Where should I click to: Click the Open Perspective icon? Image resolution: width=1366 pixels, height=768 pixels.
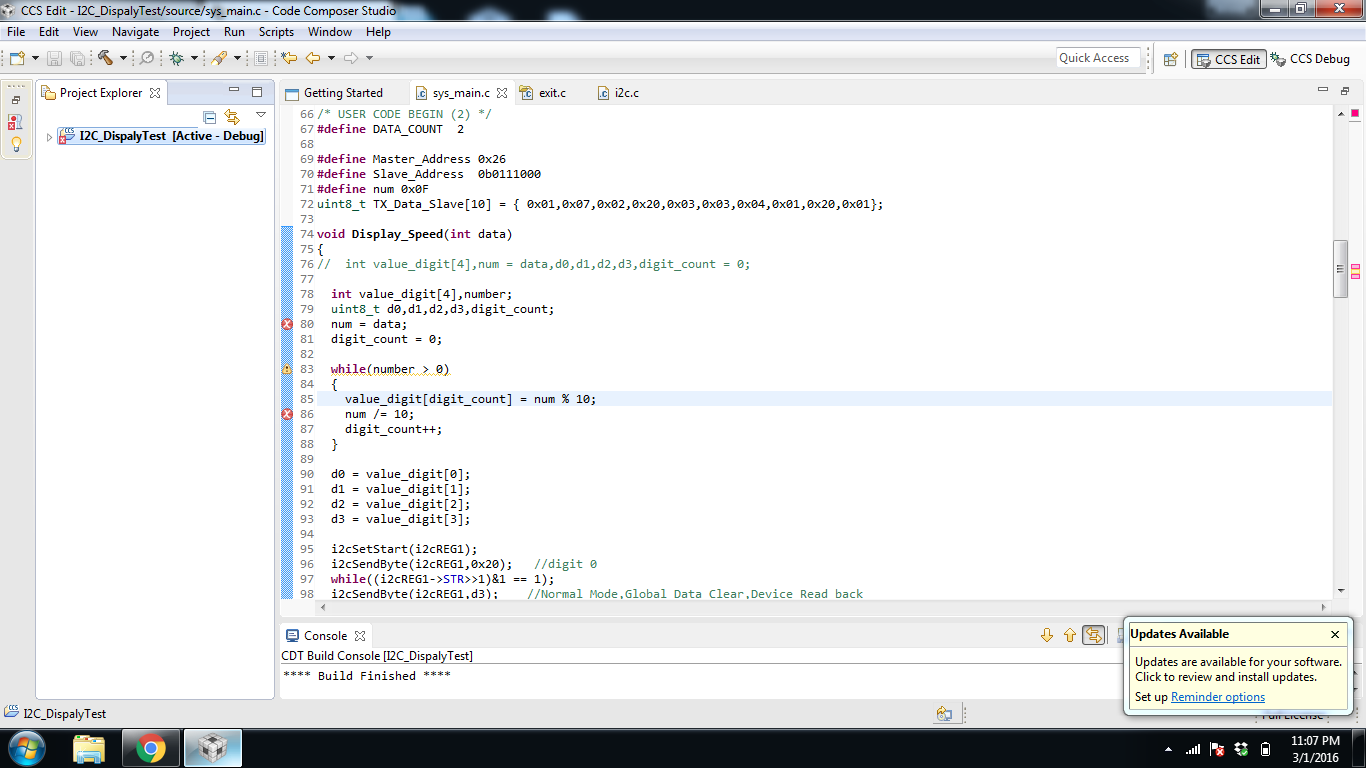coord(1171,59)
